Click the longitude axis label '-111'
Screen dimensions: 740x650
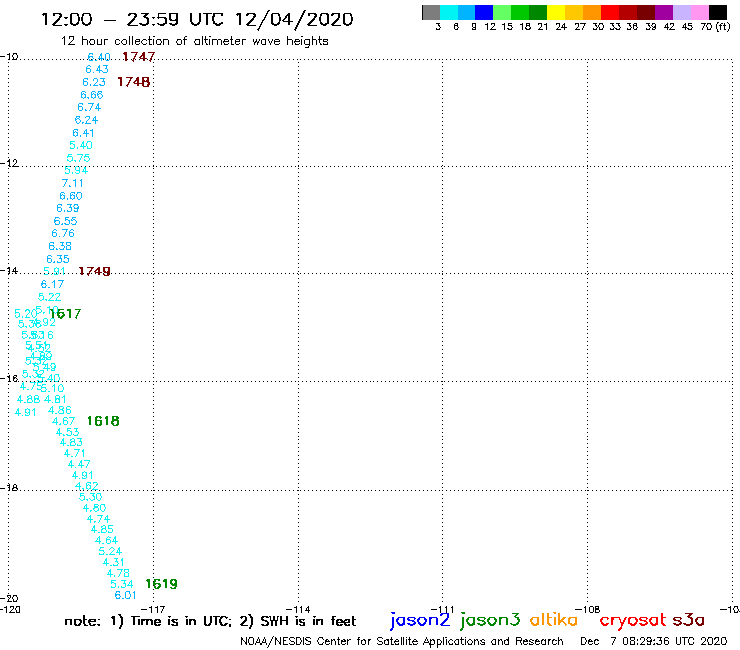click(x=442, y=610)
